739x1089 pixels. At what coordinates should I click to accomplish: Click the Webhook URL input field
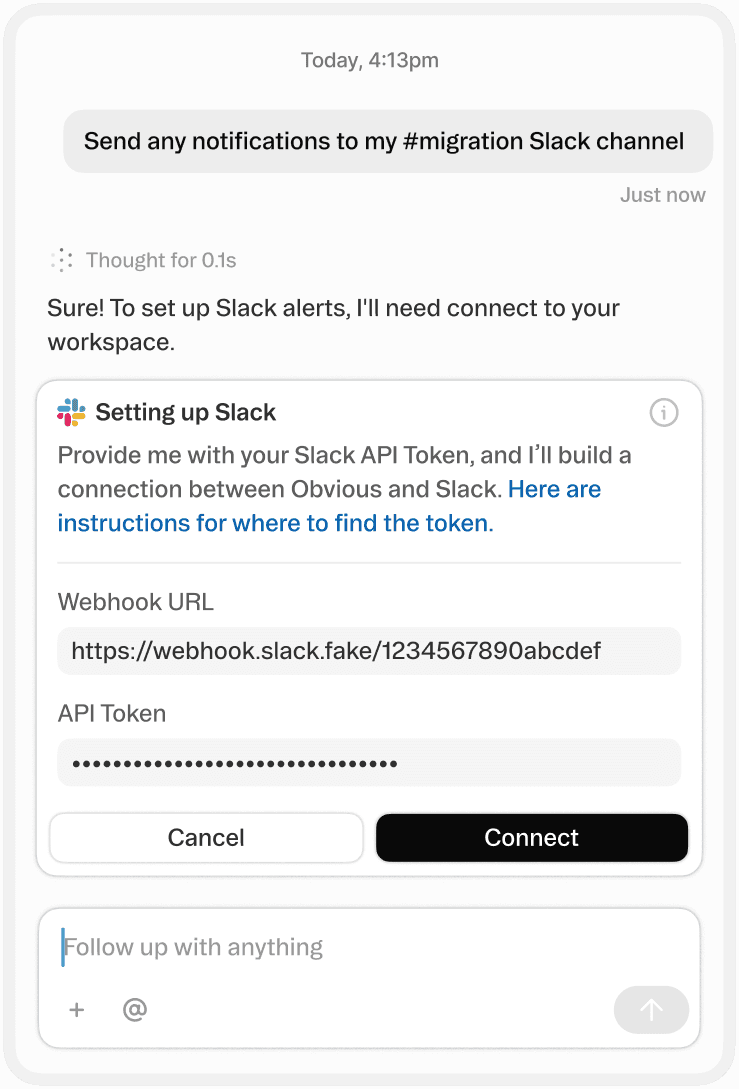(x=369, y=651)
